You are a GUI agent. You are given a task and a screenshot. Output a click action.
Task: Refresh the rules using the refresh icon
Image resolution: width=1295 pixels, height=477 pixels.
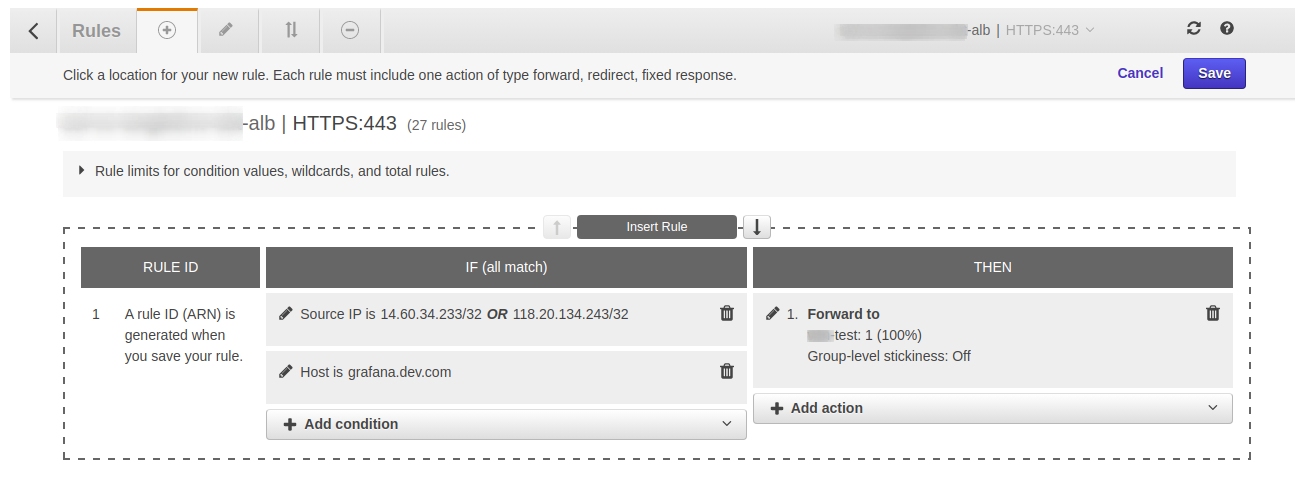(x=1194, y=29)
